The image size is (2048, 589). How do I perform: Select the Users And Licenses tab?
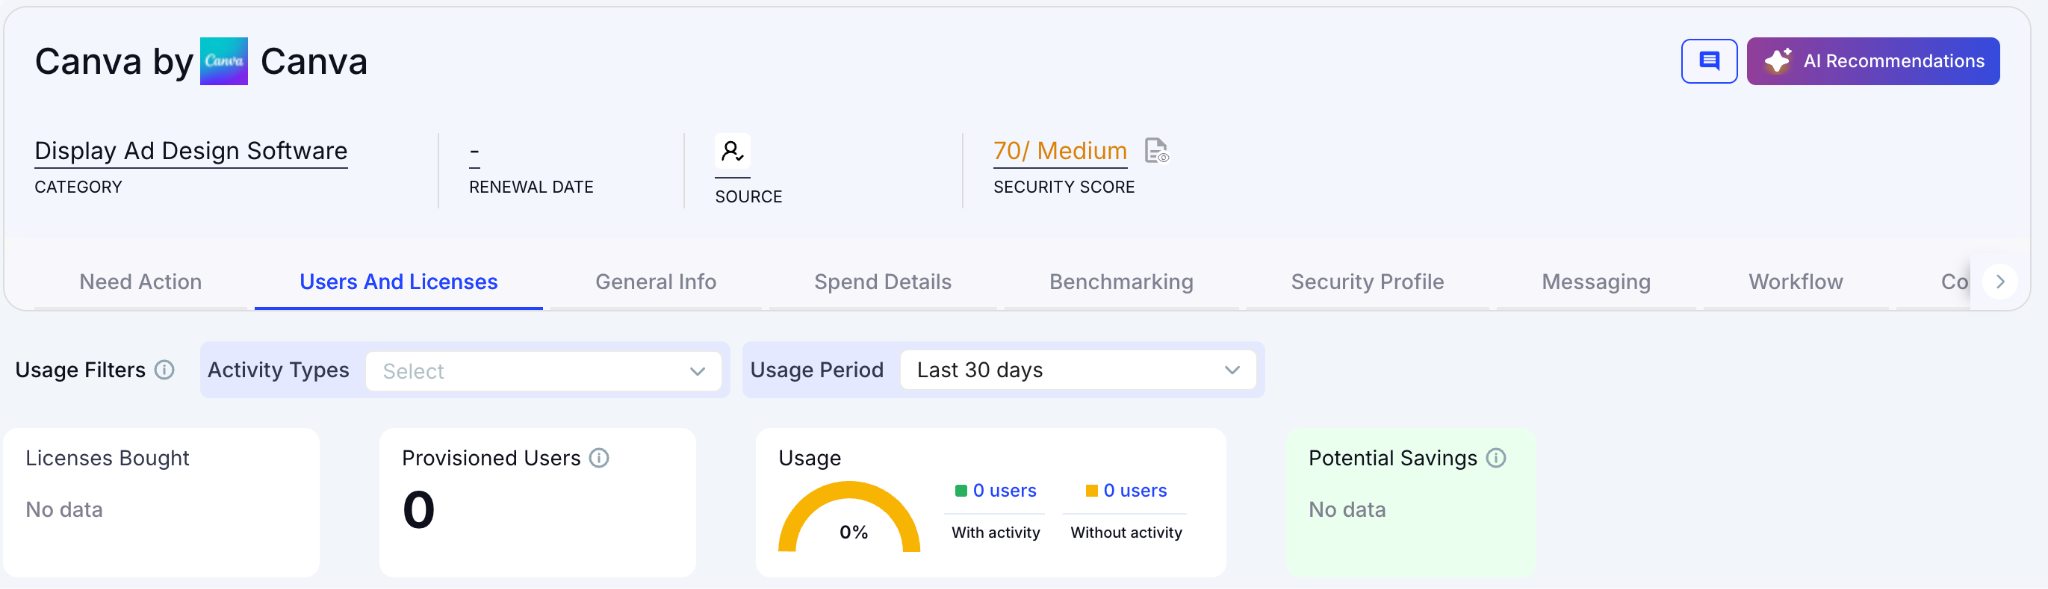click(x=399, y=282)
